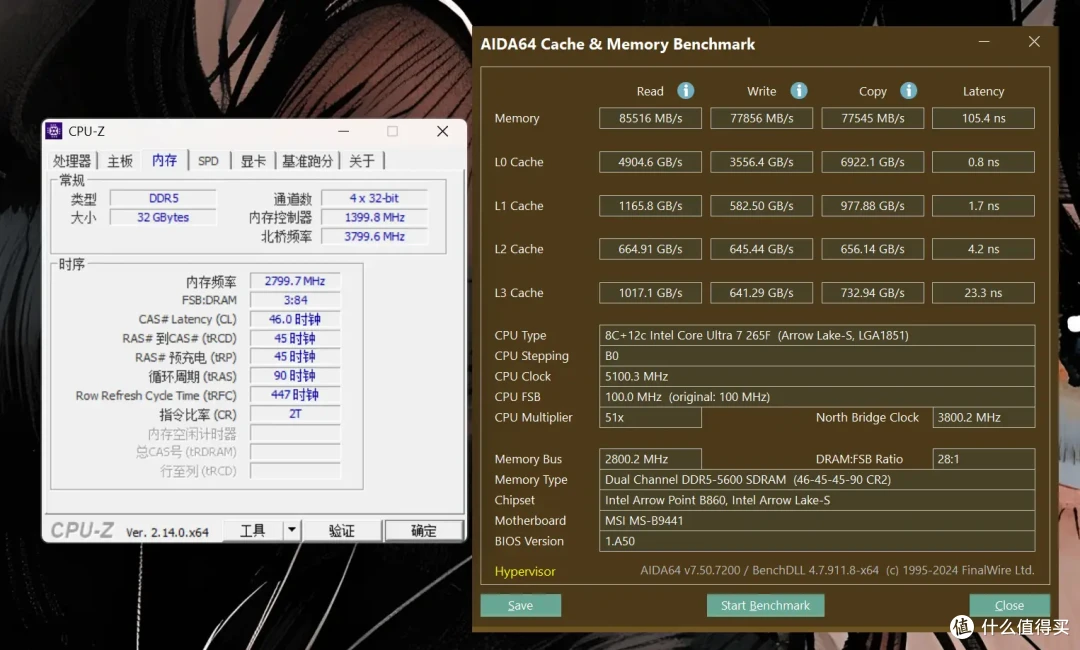This screenshot has height=650, width=1080.
Task: Click the 4 x 32-bit channel field in CPU-Z
Action: pyautogui.click(x=374, y=198)
